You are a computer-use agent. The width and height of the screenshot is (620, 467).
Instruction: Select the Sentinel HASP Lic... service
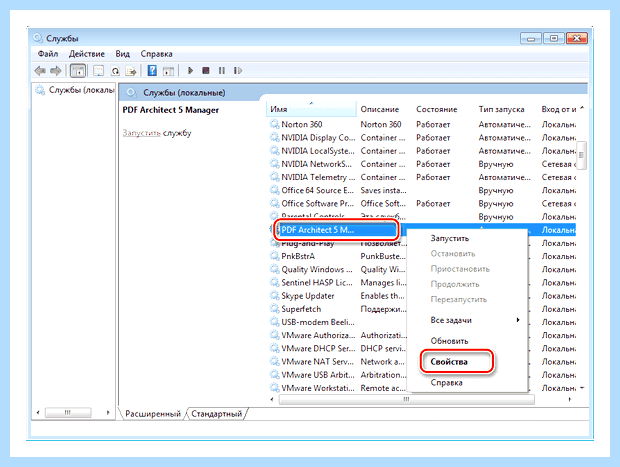tap(317, 282)
